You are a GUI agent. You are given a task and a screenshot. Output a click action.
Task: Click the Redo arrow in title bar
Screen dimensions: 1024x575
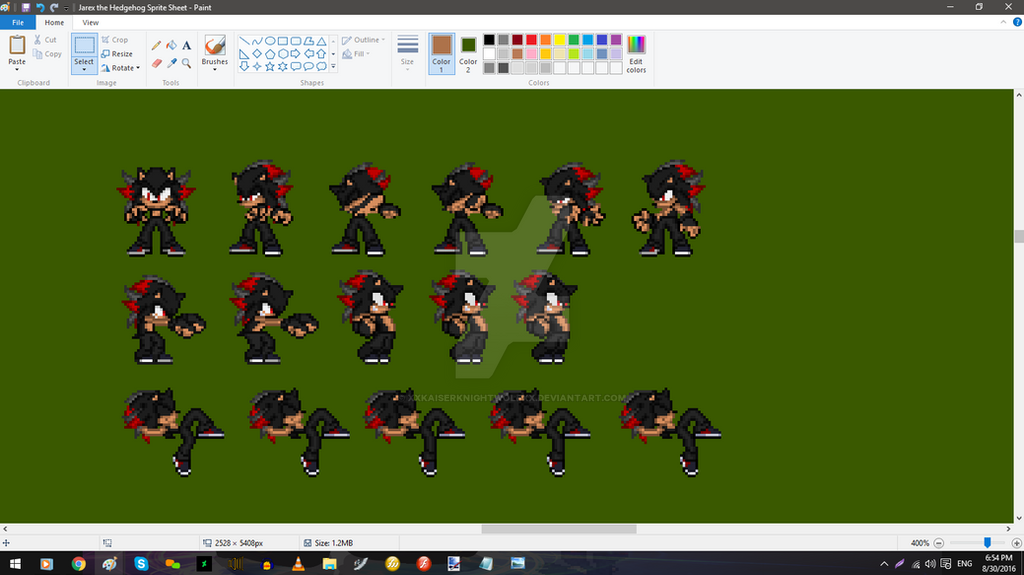point(54,7)
